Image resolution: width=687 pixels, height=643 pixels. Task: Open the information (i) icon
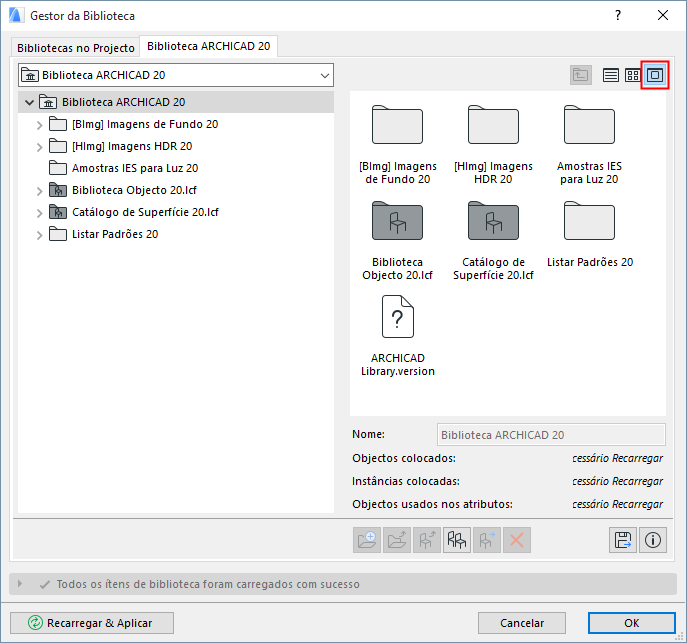point(653,540)
